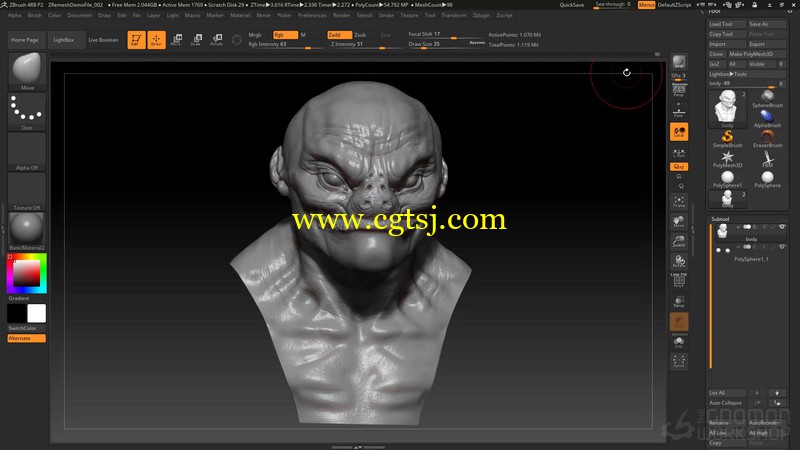Open the Document menu
The image size is (800, 450).
[80, 15]
